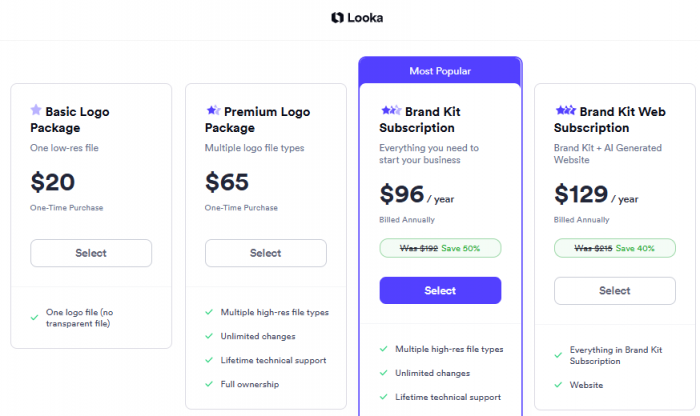
Task: Click the Brand Kit Subscription title
Action: coord(420,120)
